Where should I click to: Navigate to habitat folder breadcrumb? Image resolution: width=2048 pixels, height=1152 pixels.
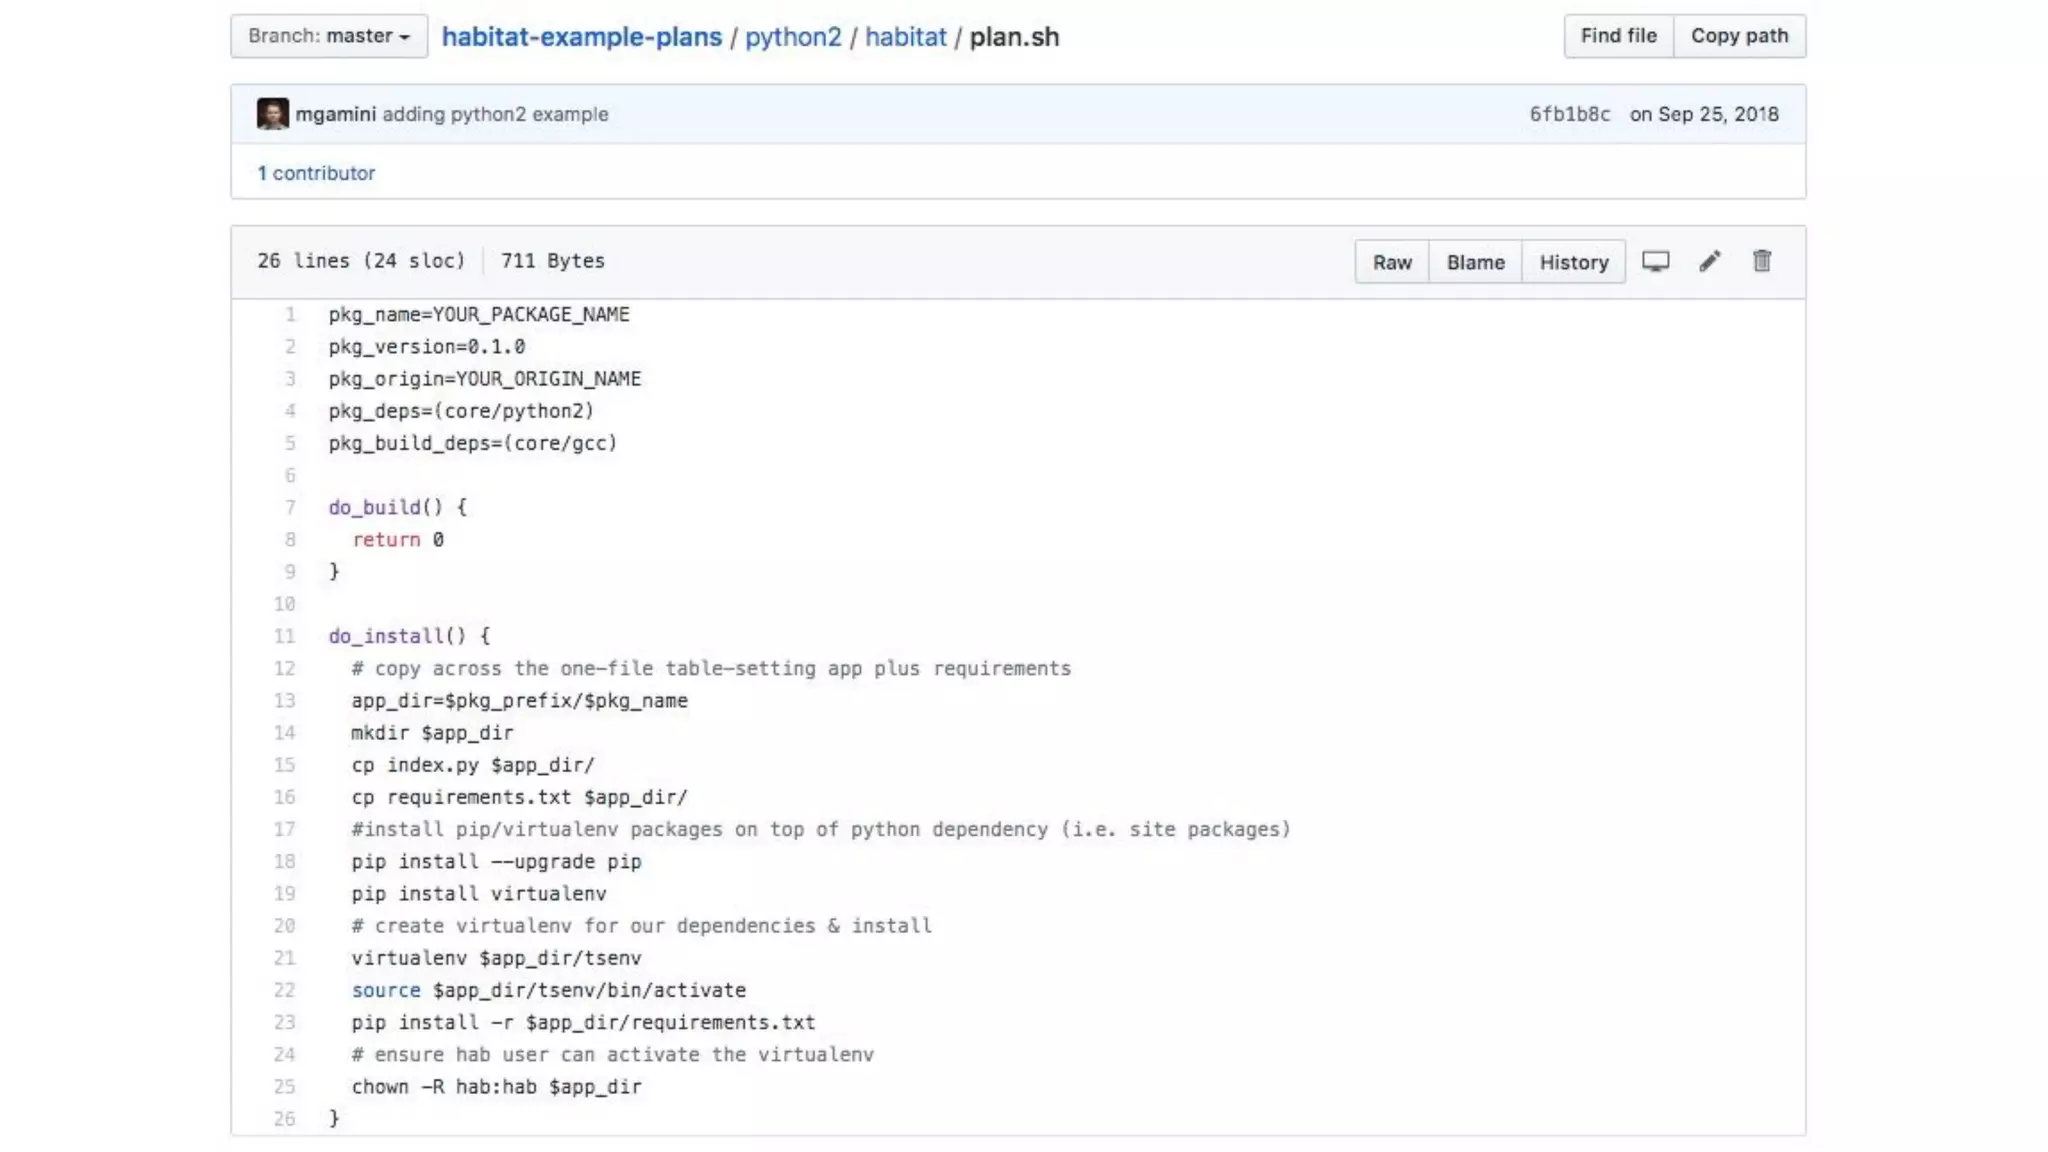coord(905,37)
